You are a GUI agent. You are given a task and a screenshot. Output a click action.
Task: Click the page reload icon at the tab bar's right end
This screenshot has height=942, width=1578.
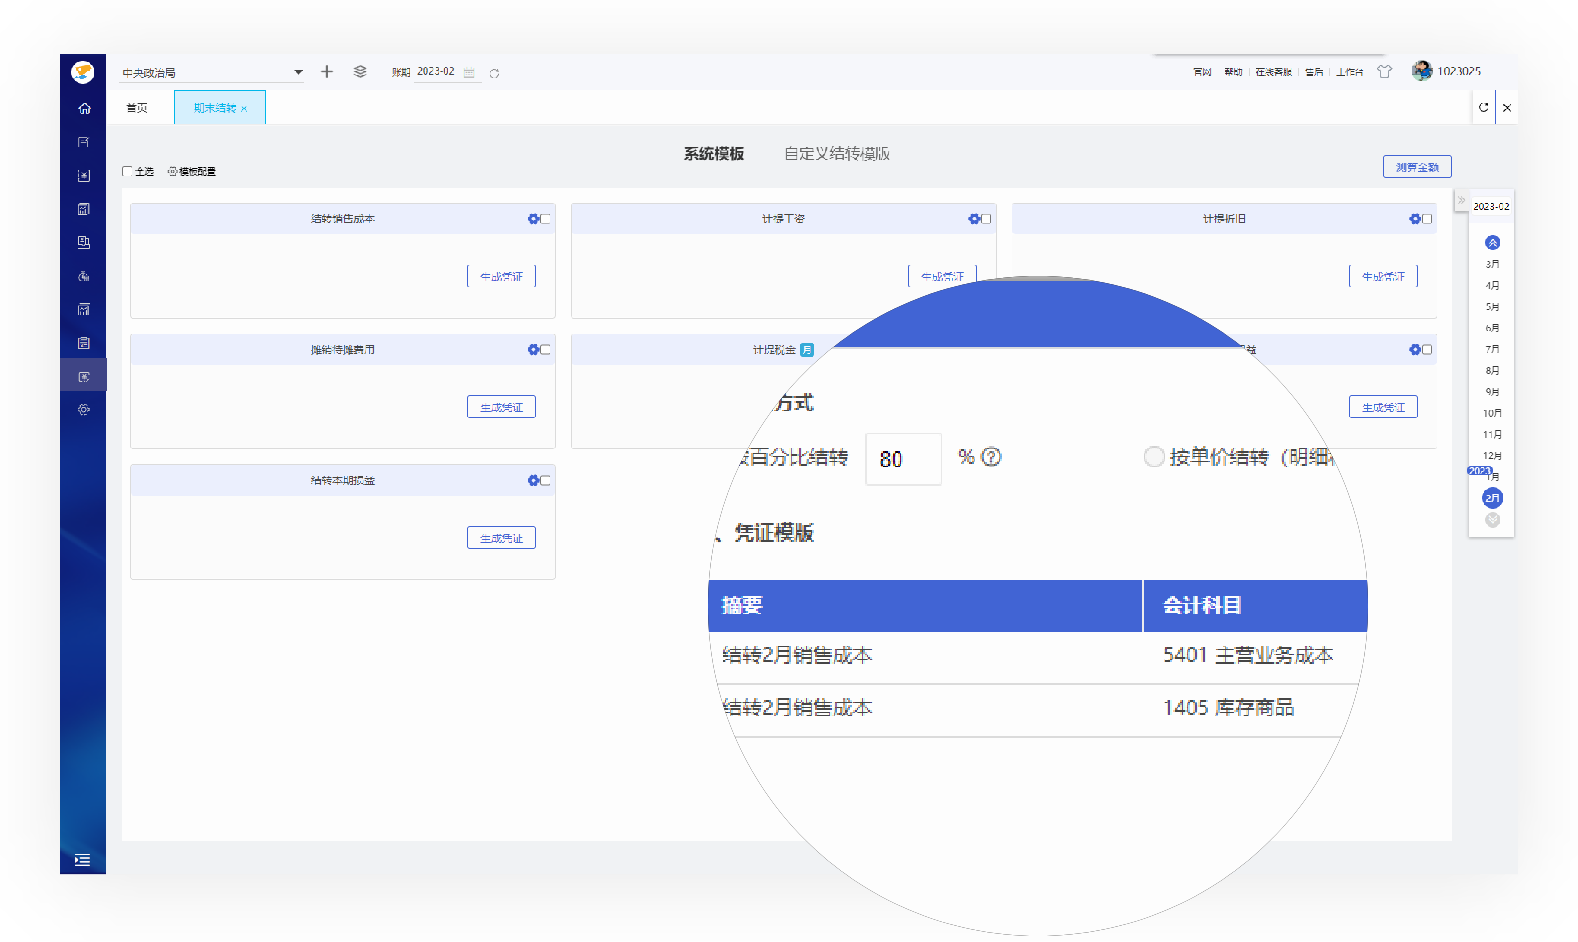tap(1483, 107)
